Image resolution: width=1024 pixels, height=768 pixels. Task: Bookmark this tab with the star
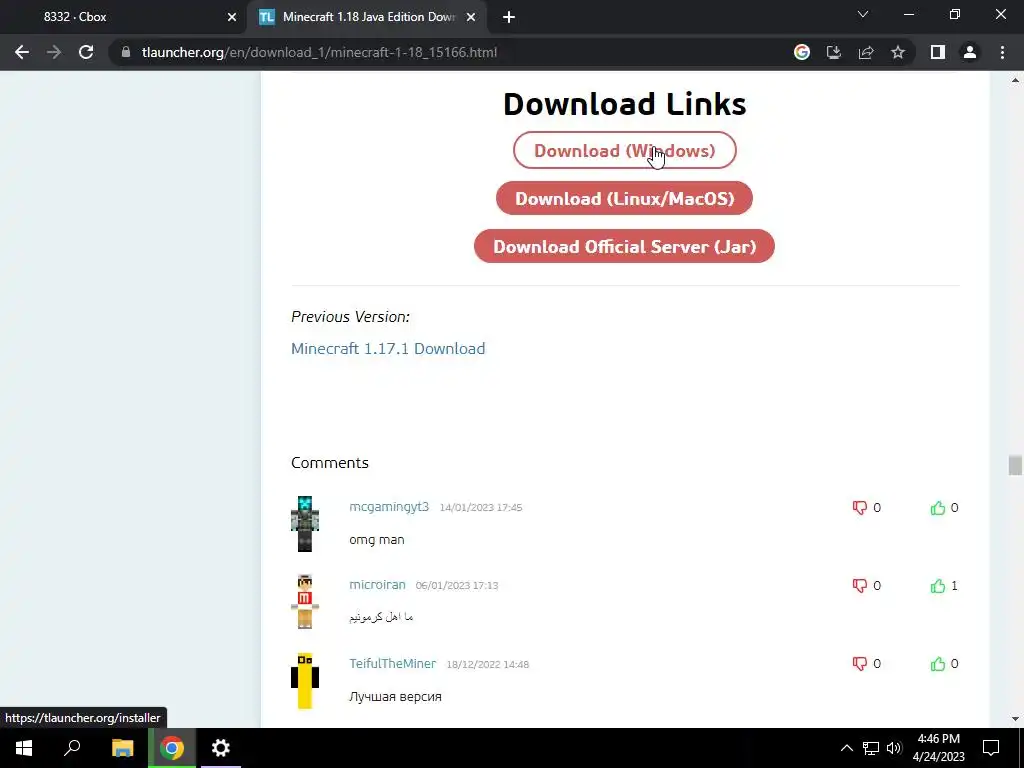point(898,52)
